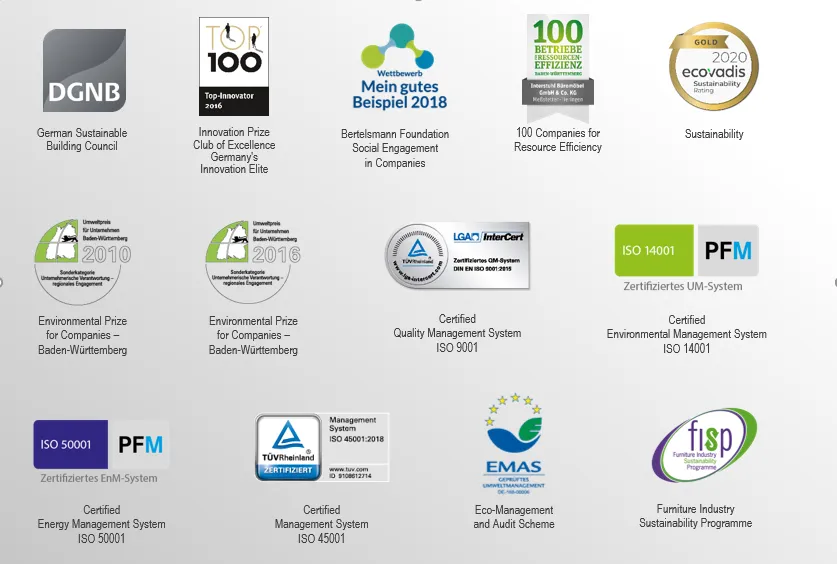Select the Mein gutes Beispiel 2018 logo
This screenshot has height=564, width=837.
398,67
